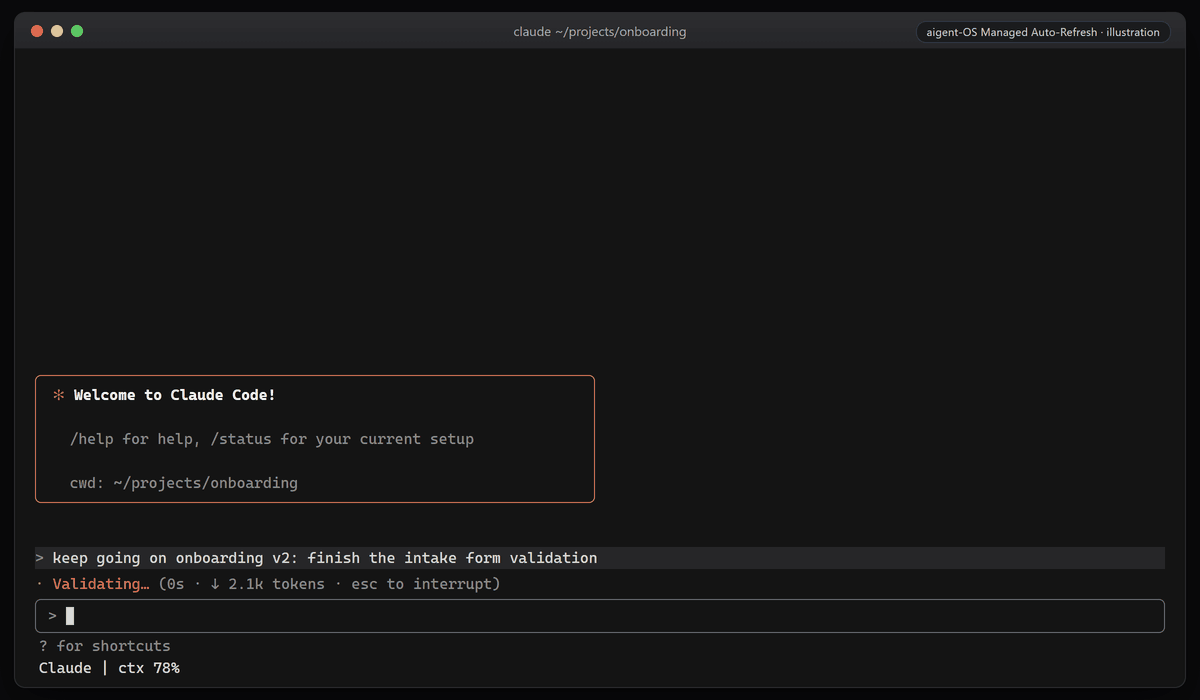The width and height of the screenshot is (1200, 700).
Task: Click the yellow minimize window button
Action: coord(57,31)
